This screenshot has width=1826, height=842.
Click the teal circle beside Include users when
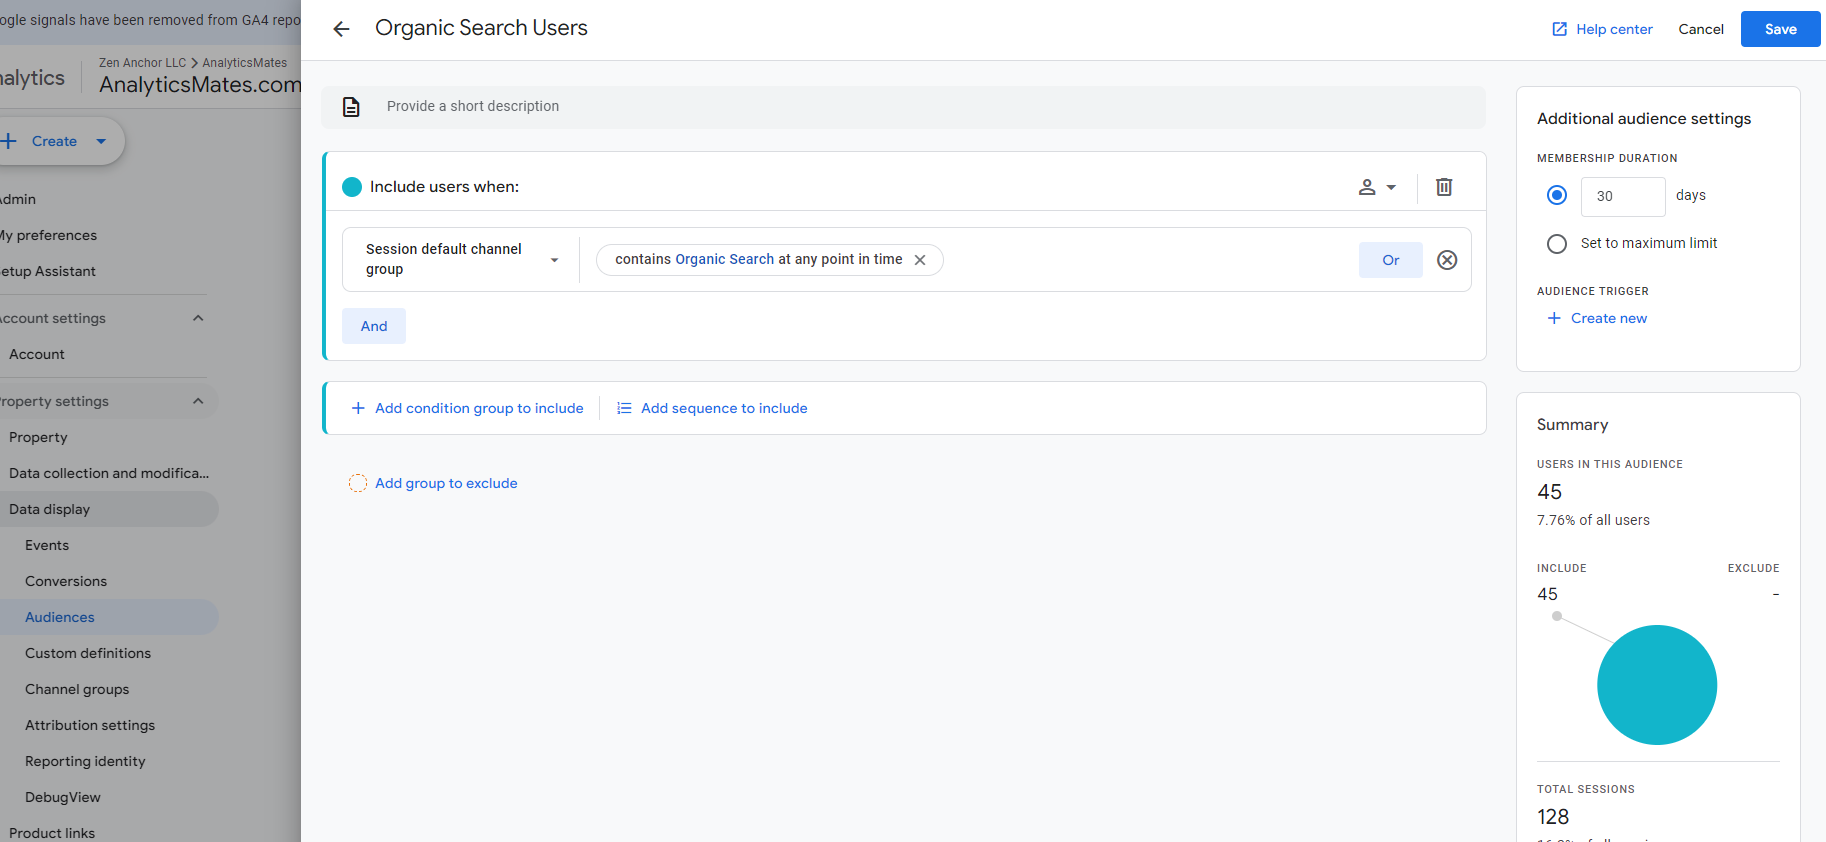(x=352, y=187)
